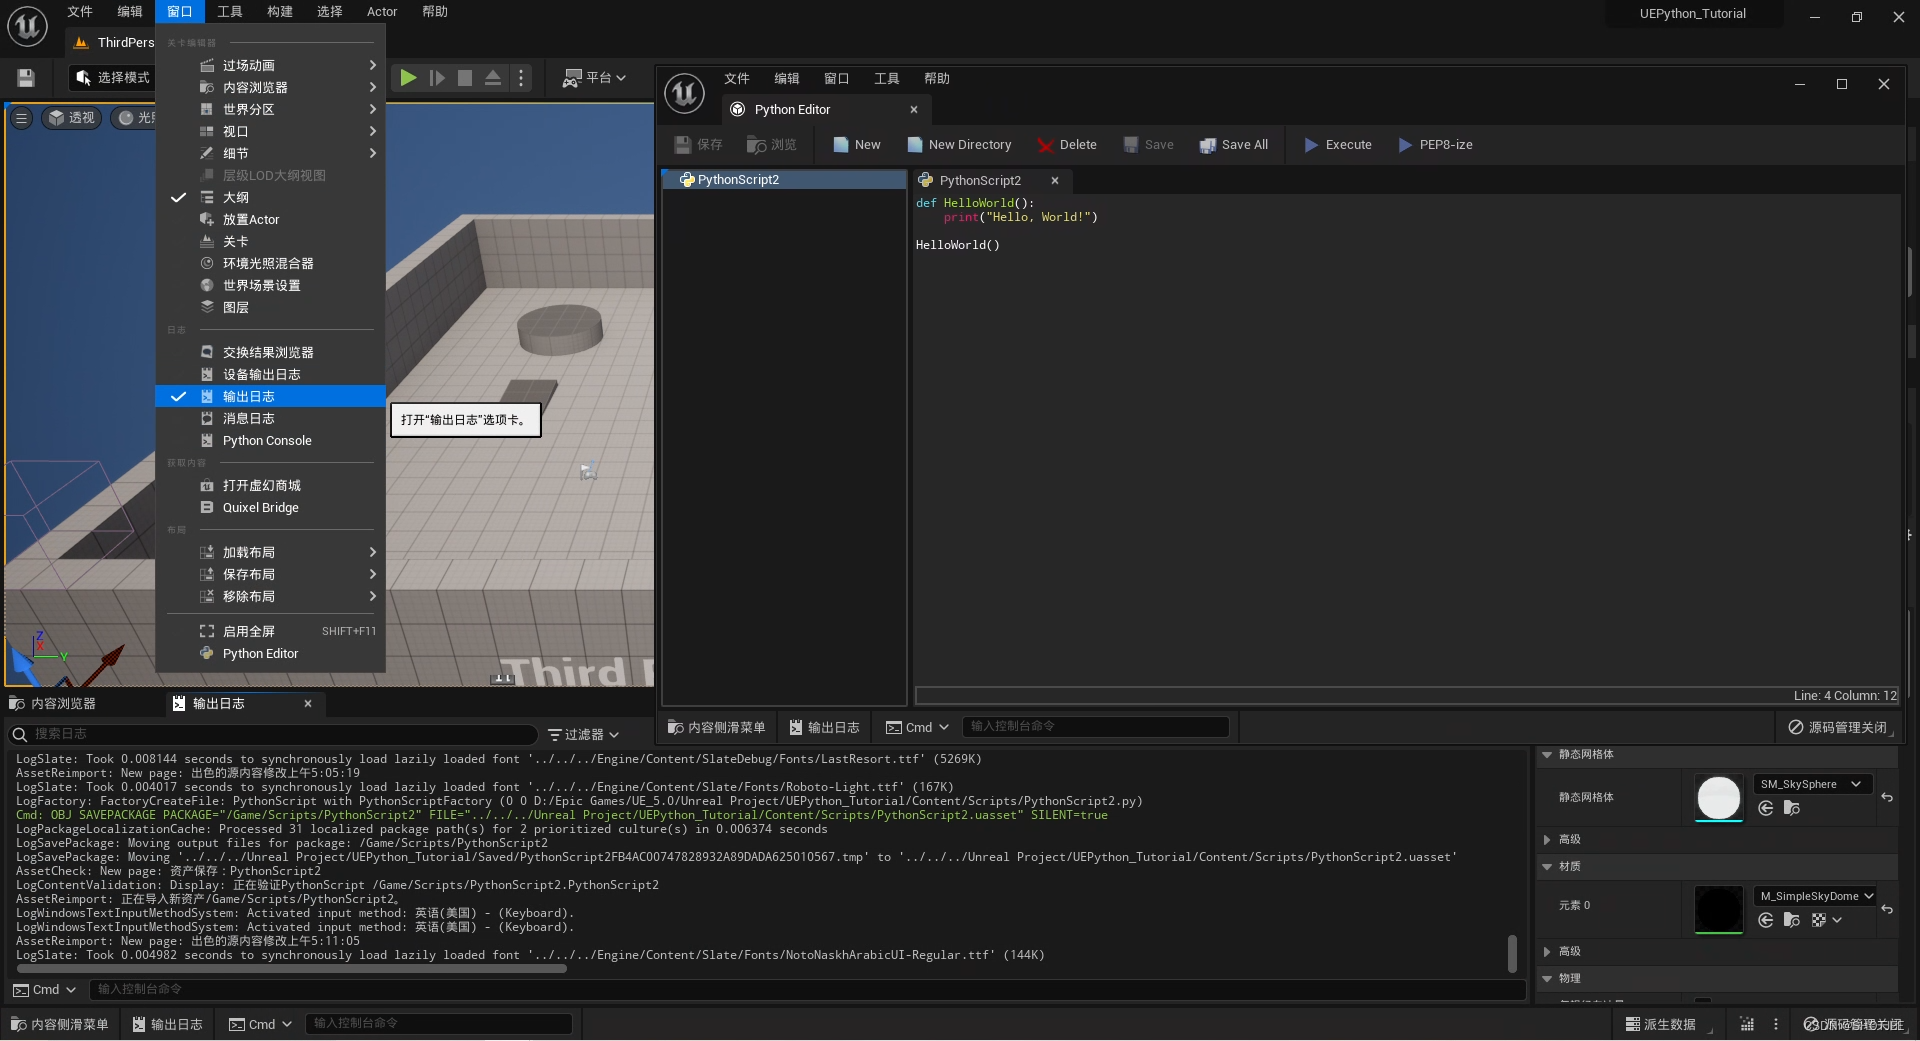Expand 视口 submenu
This screenshot has height=1041, width=1920.
[x=270, y=132]
